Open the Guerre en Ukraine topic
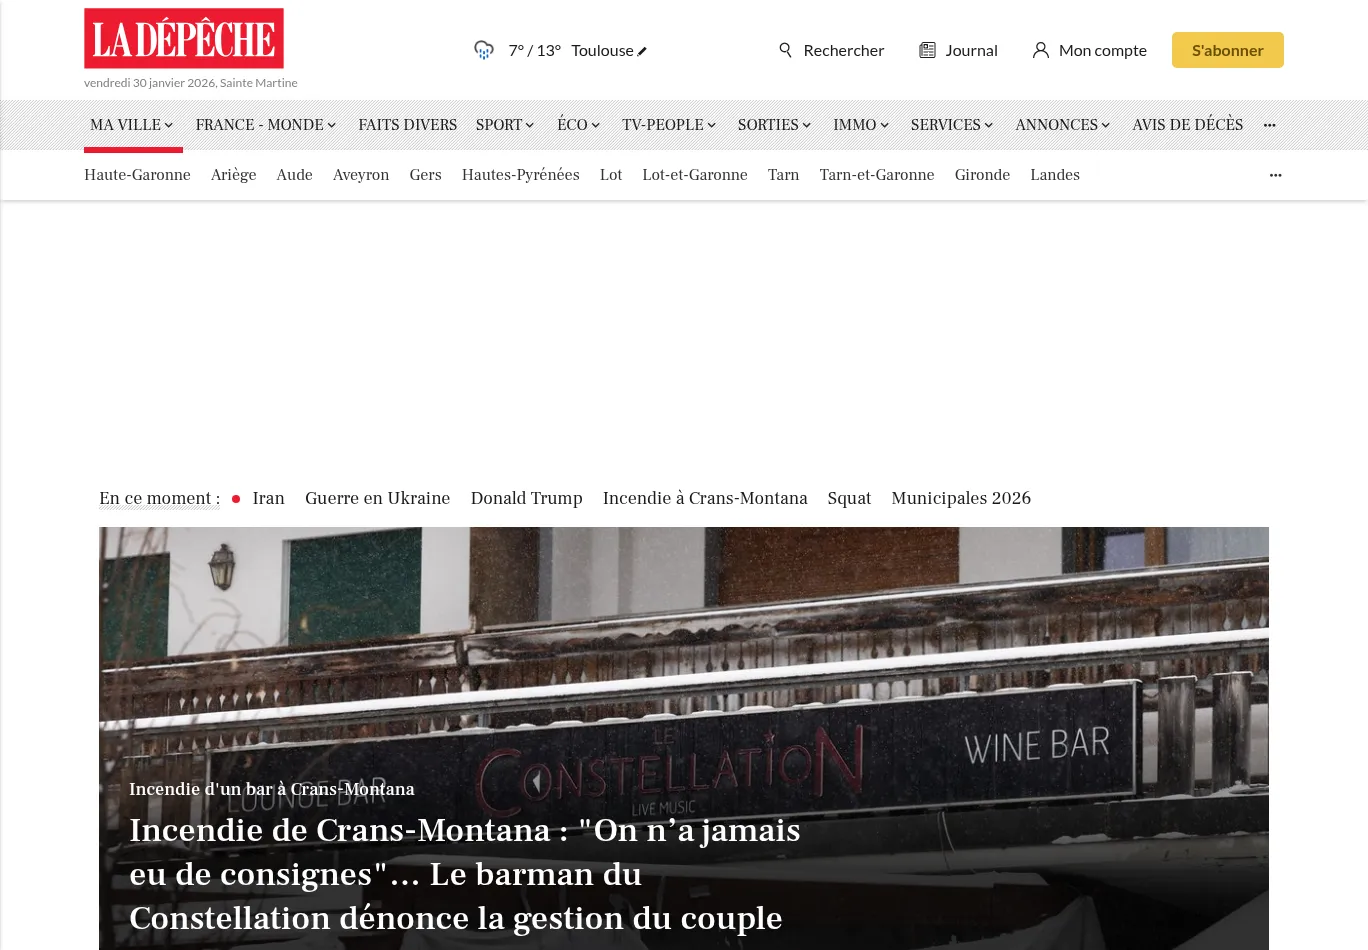This screenshot has width=1368, height=950. [x=377, y=498]
